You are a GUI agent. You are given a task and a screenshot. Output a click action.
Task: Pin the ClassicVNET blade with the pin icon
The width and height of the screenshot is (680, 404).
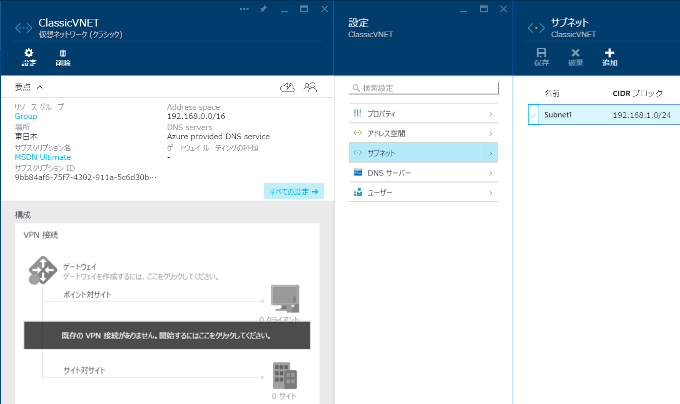(263, 9)
